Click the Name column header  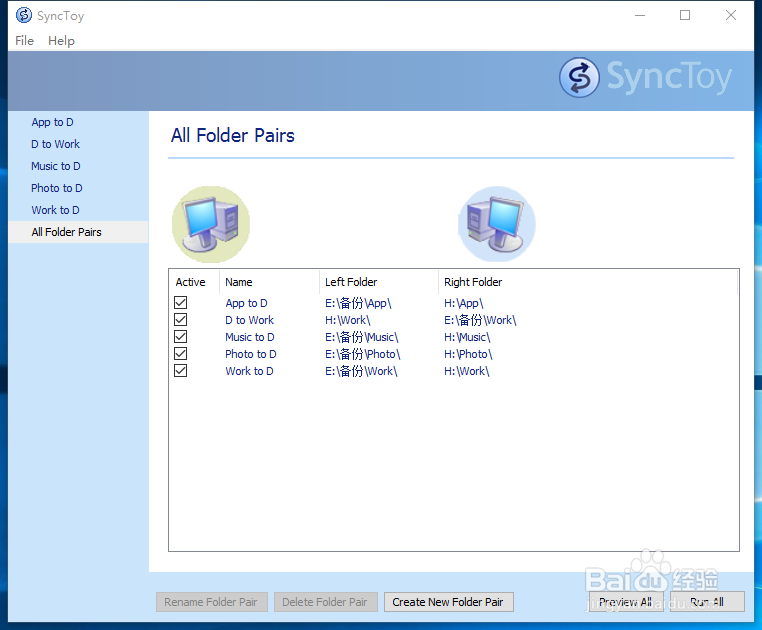point(239,282)
